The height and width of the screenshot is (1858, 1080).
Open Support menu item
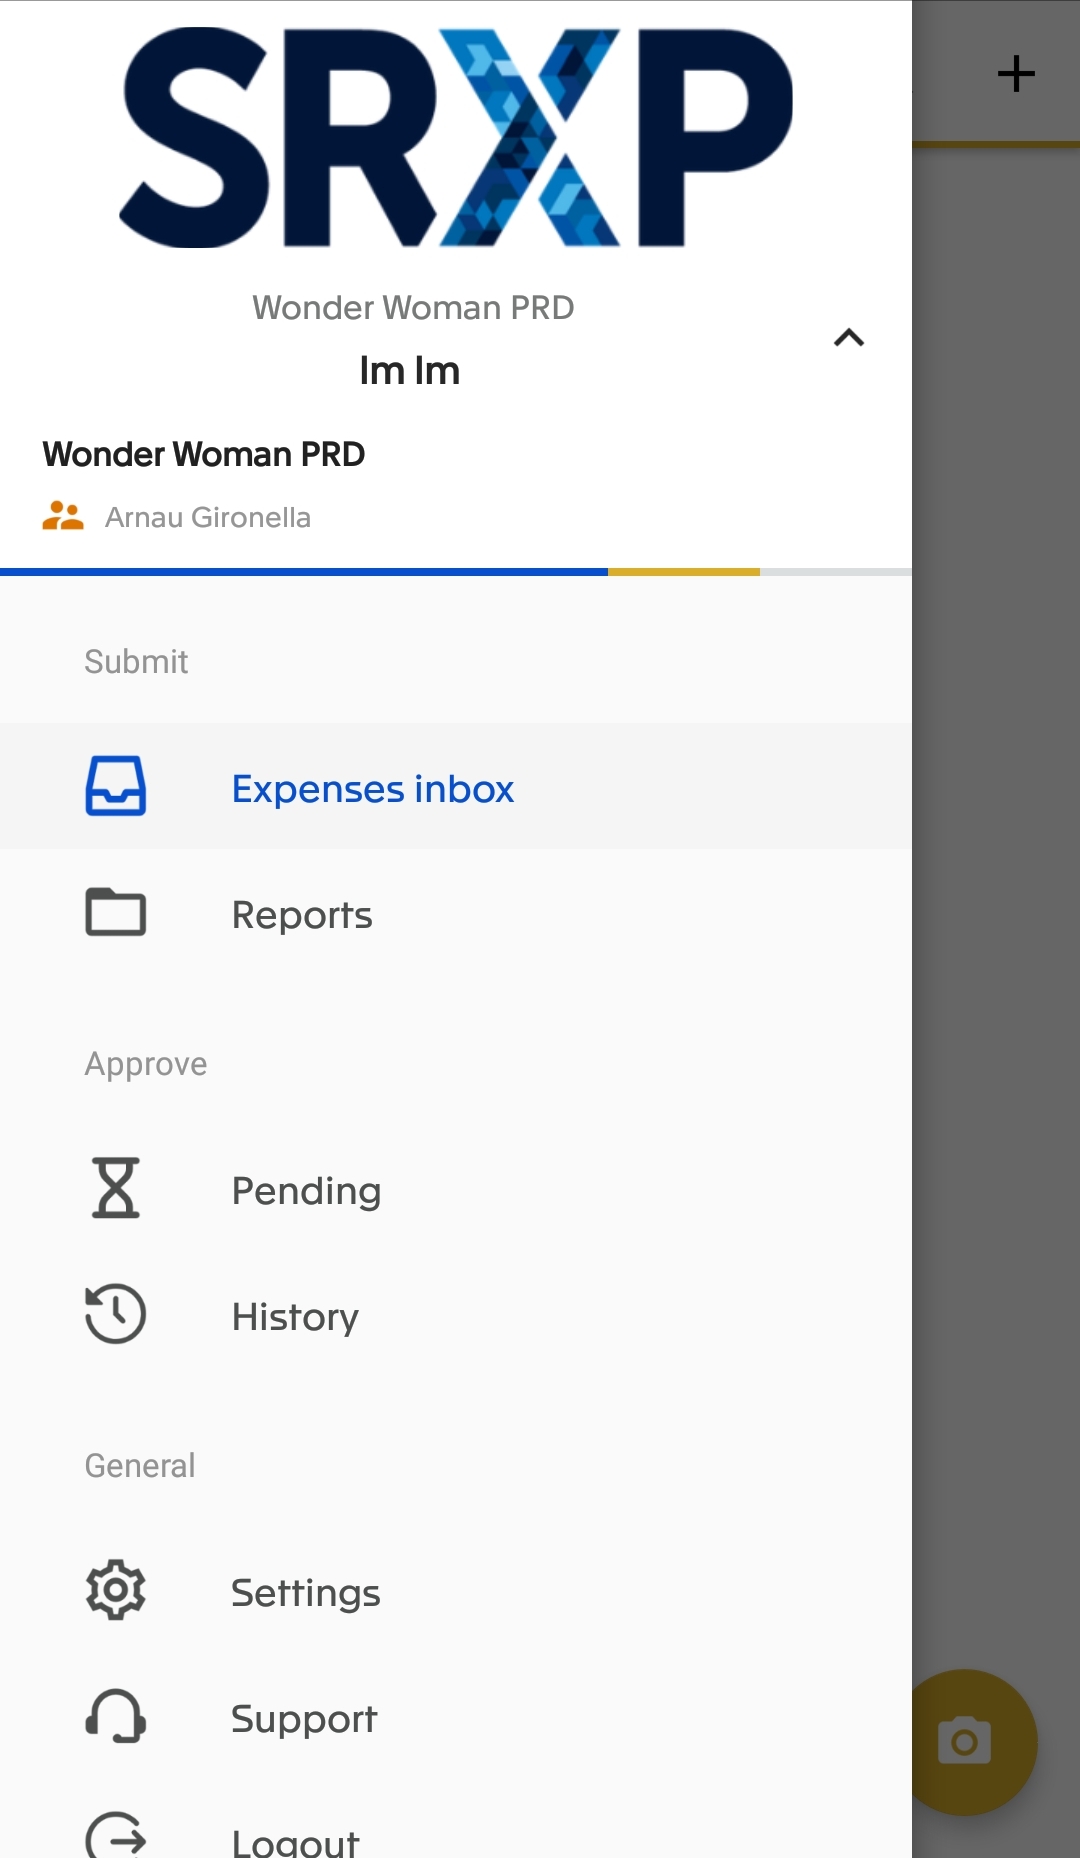pyautogui.click(x=456, y=1716)
